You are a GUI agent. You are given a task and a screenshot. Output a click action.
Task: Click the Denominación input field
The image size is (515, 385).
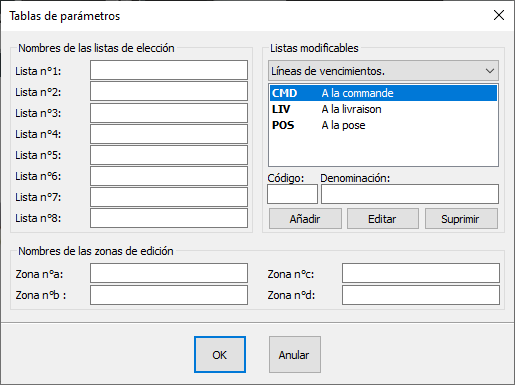pyautogui.click(x=410, y=194)
